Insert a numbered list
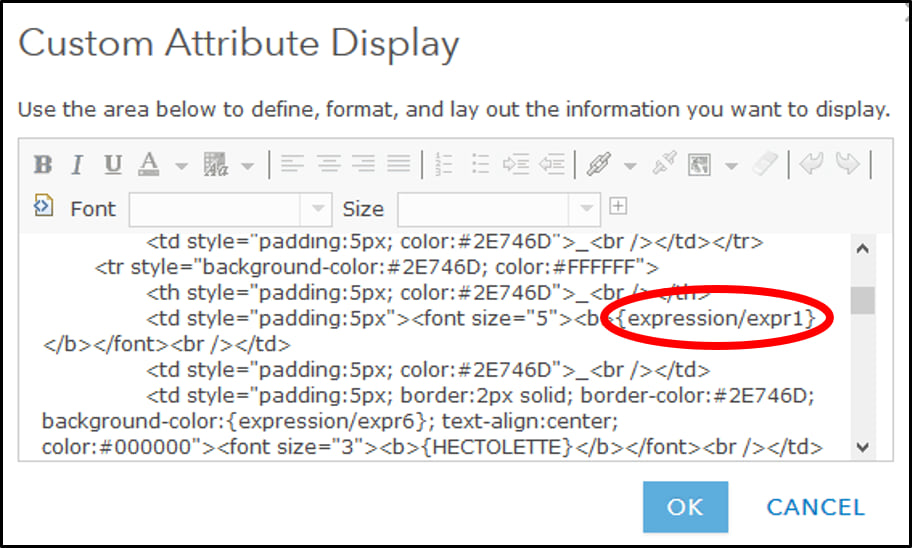The width and height of the screenshot is (912, 548). pyautogui.click(x=446, y=164)
